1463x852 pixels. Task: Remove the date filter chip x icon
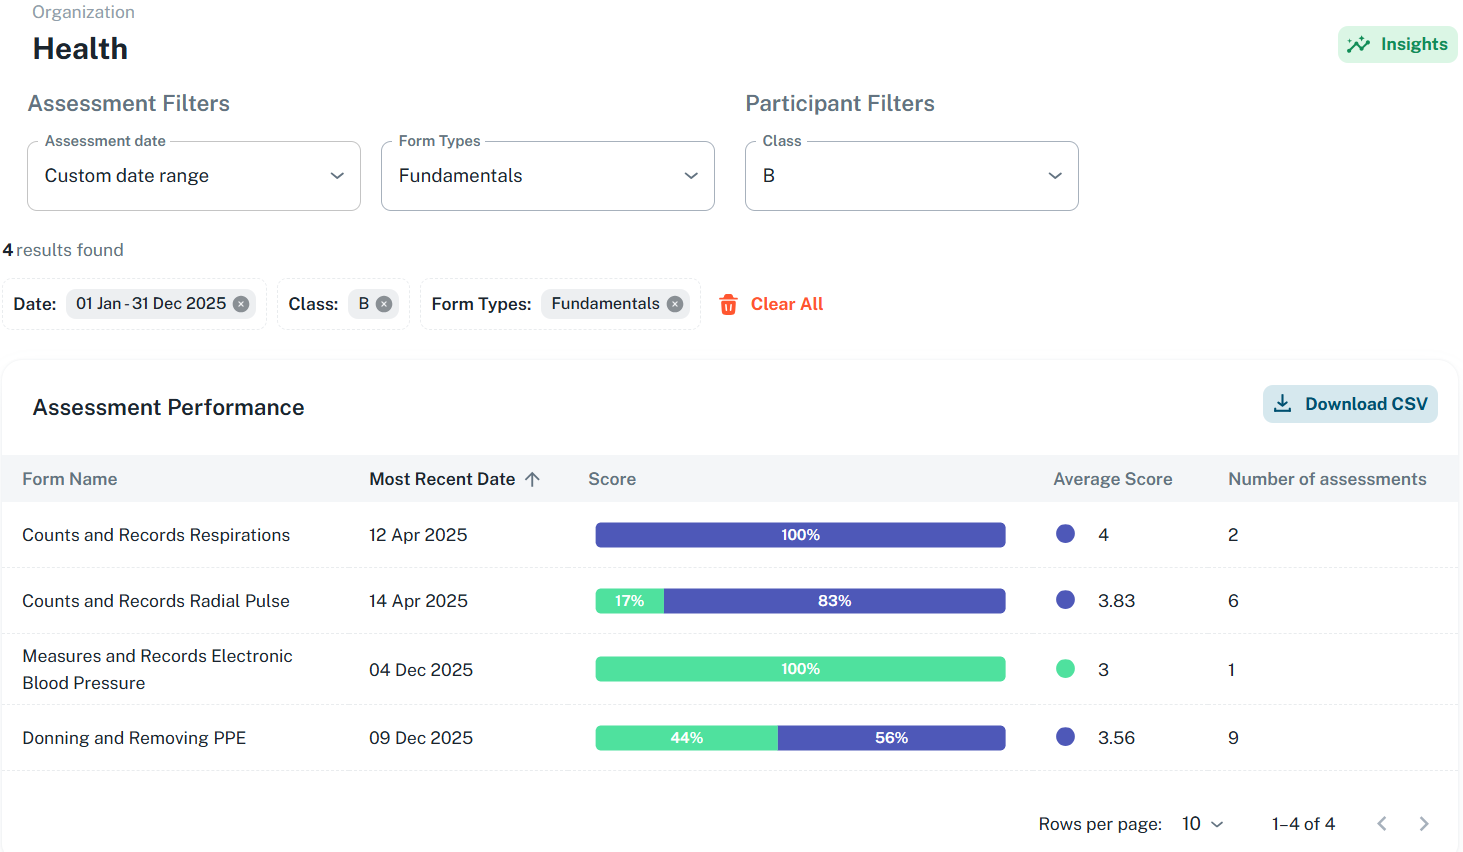[x=241, y=304]
